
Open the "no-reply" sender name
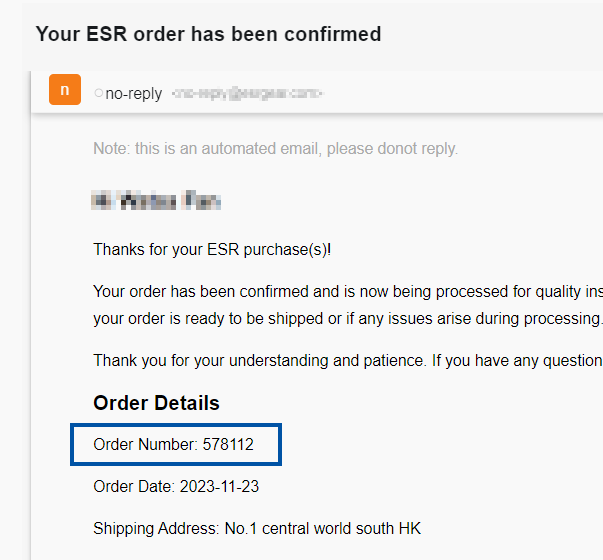coord(133,93)
